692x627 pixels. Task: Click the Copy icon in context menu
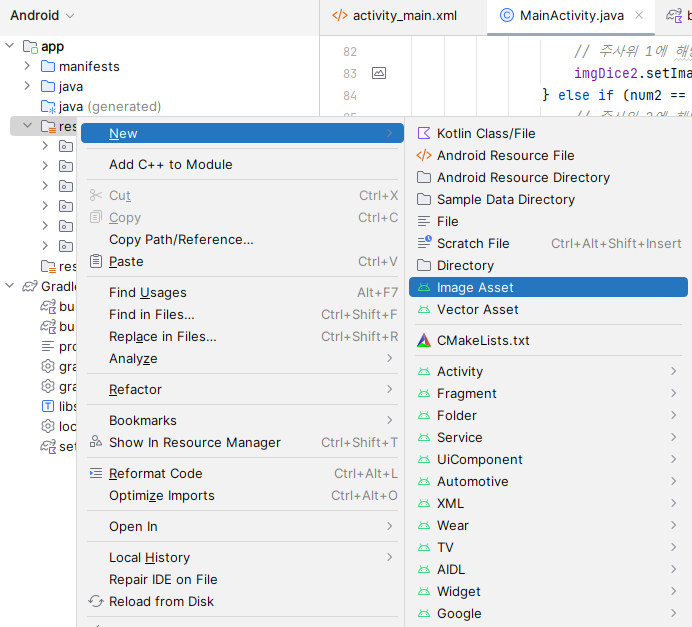96,217
